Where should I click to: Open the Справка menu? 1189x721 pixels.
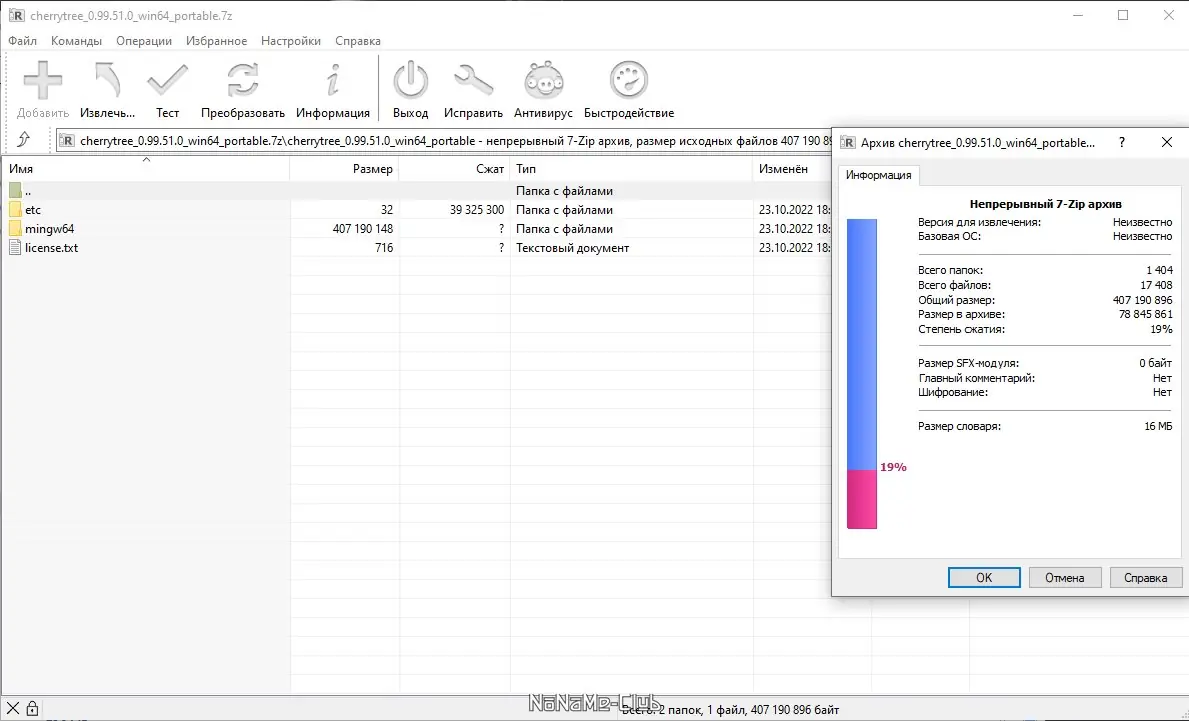357,41
